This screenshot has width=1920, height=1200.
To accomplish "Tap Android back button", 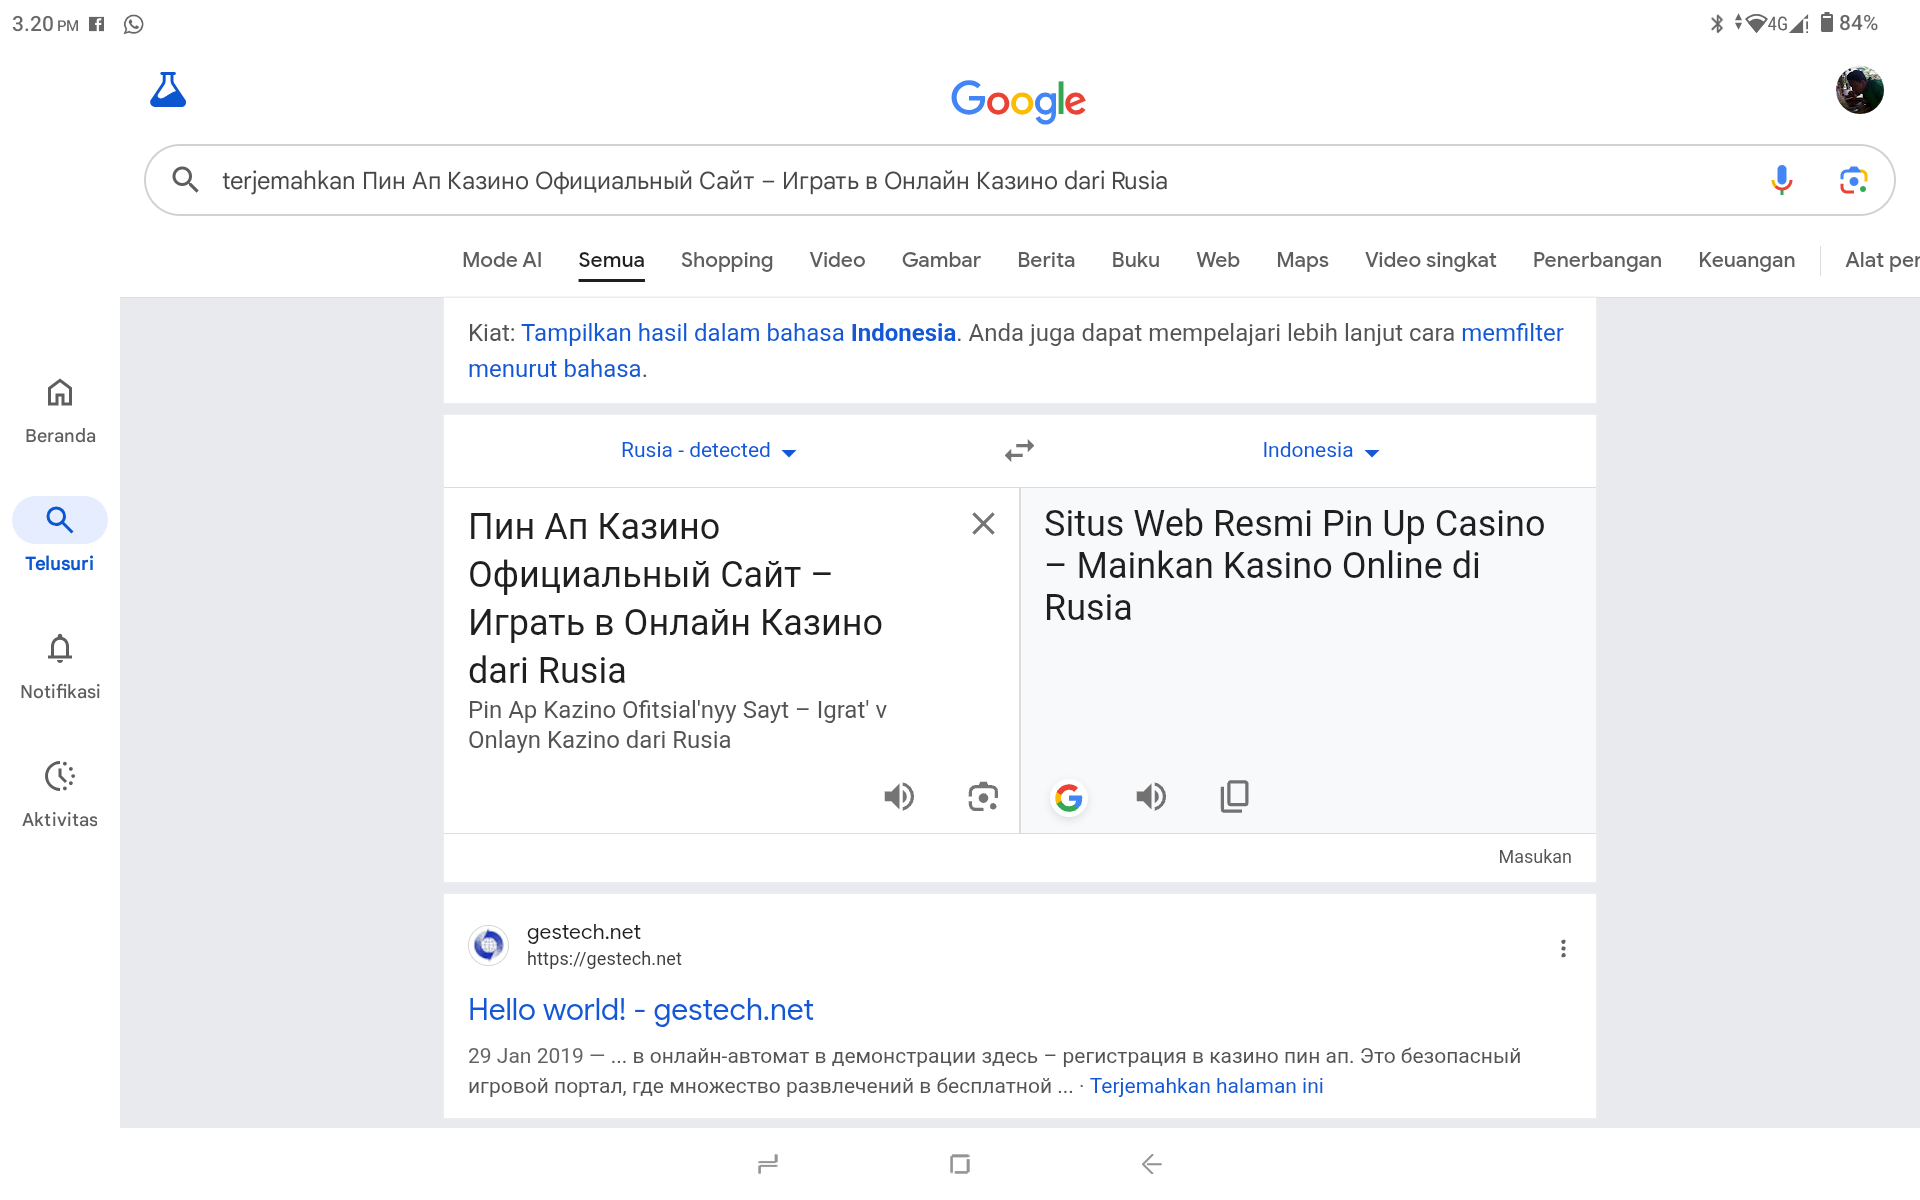I will [x=1151, y=1164].
